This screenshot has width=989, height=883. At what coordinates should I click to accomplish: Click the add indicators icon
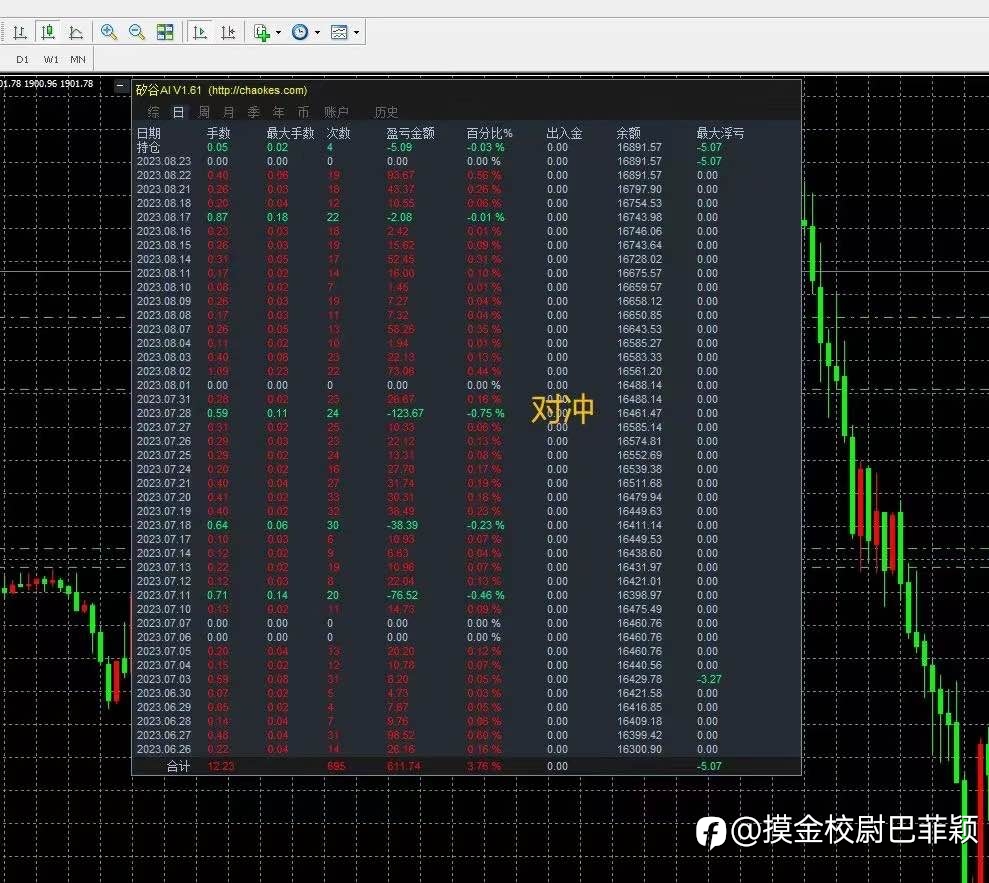click(x=261, y=32)
